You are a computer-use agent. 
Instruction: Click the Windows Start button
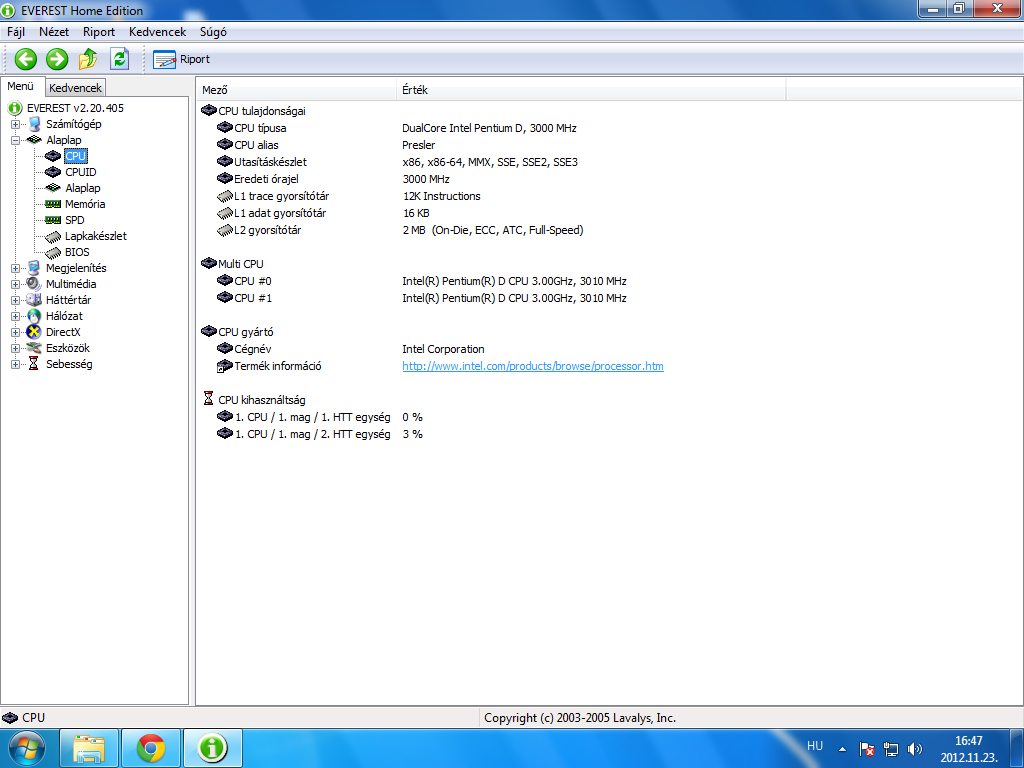[26, 748]
